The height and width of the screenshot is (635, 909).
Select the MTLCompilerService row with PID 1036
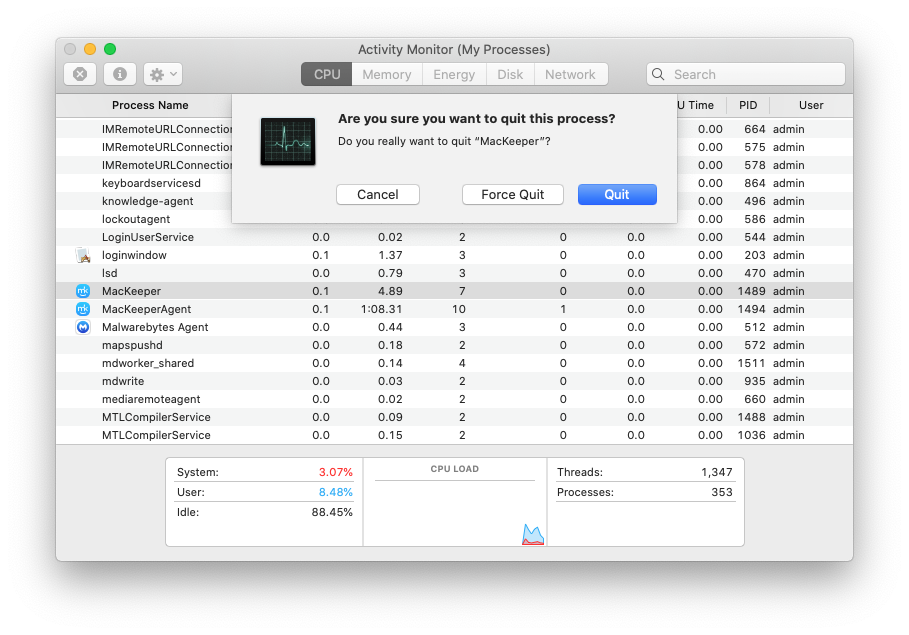coord(454,435)
